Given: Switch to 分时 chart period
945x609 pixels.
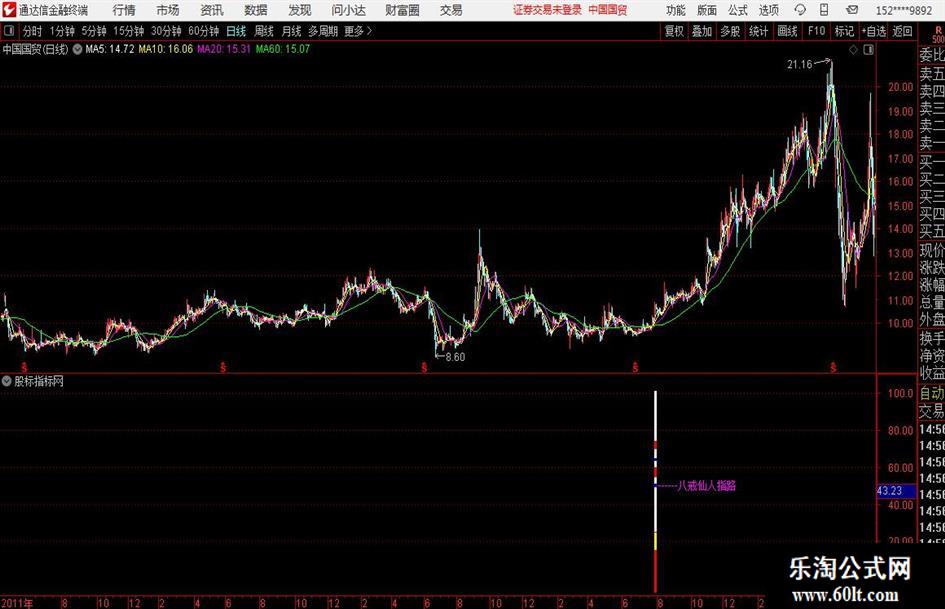Looking at the screenshot, I should click(x=32, y=31).
